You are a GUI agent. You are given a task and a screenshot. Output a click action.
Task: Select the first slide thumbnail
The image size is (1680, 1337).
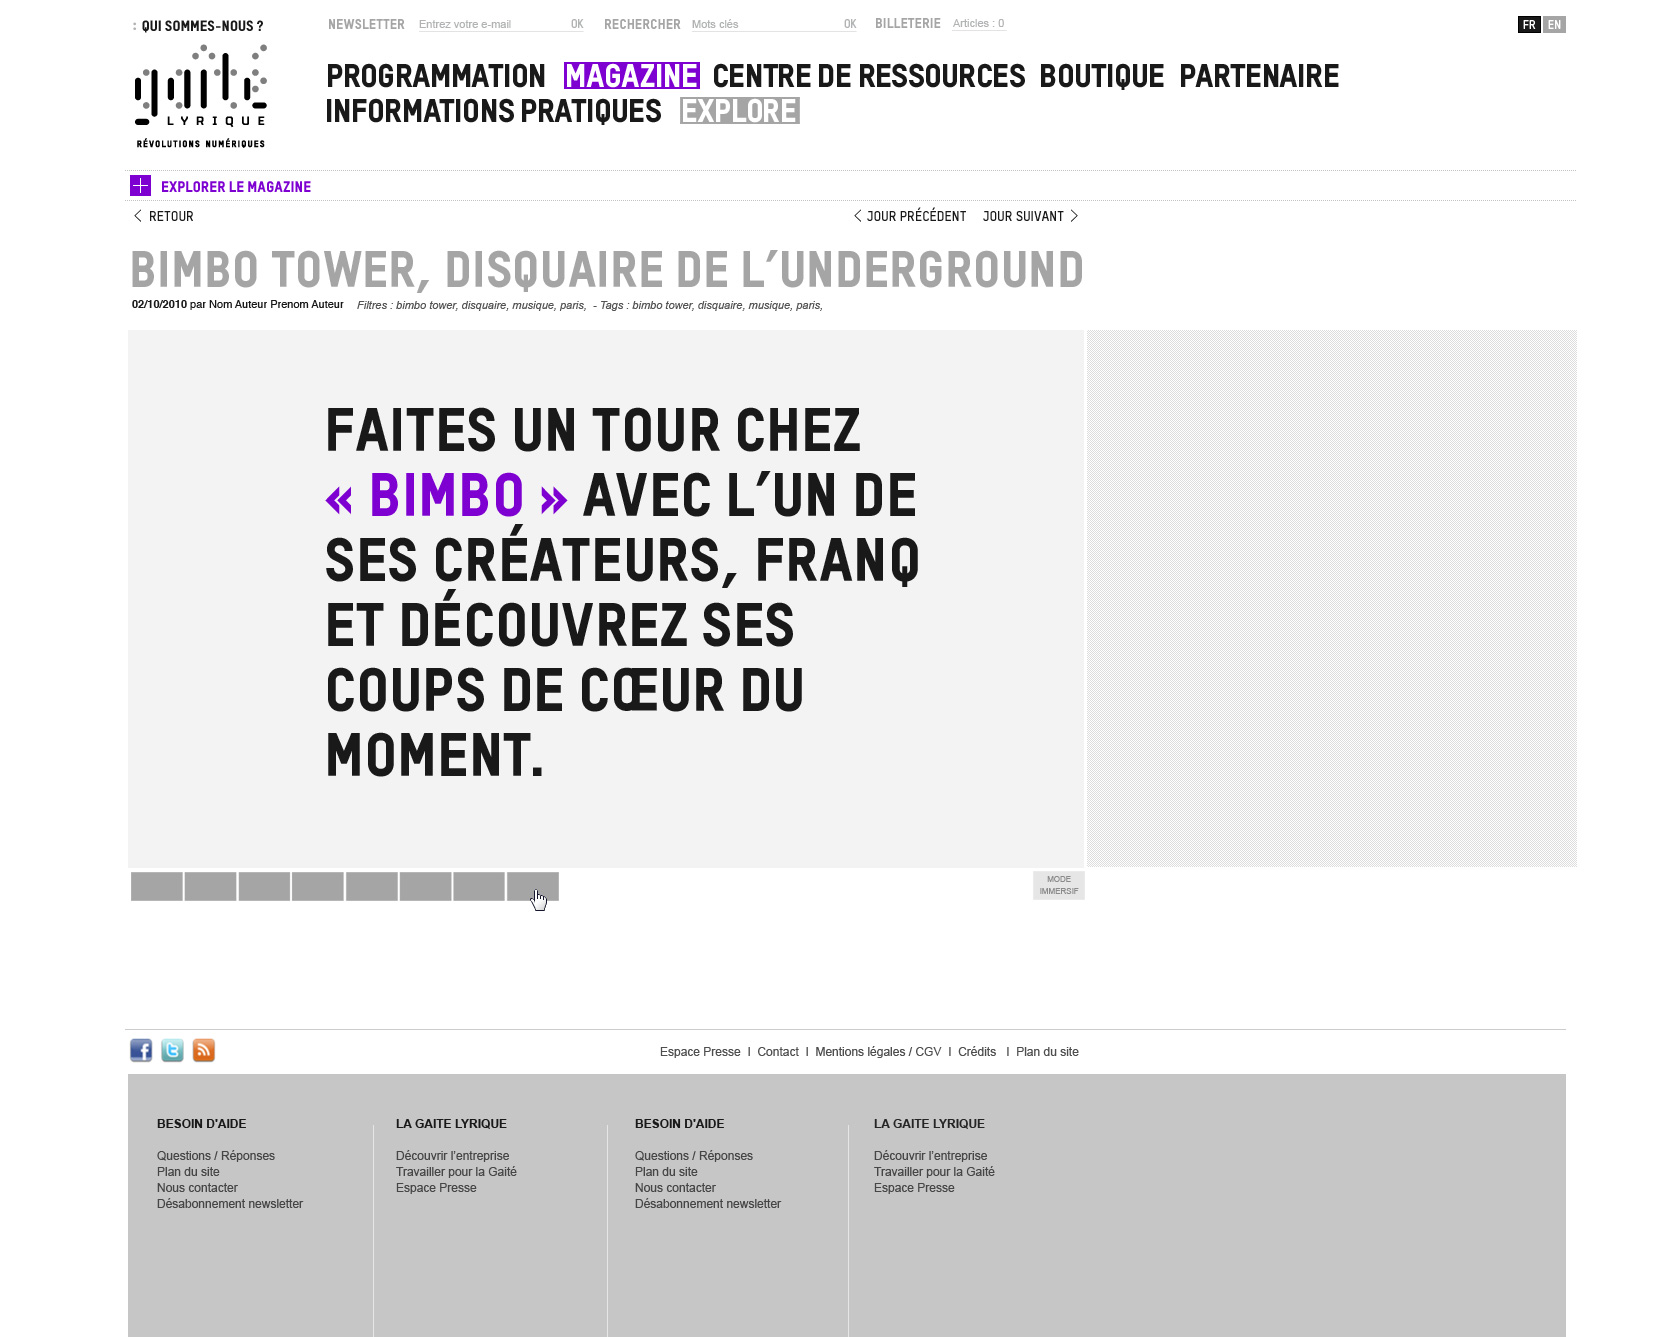[157, 886]
